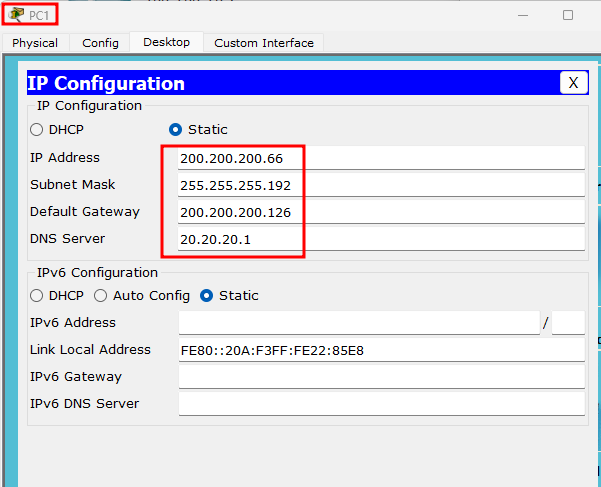This screenshot has width=601, height=487.
Task: Close the IP Configuration panel with X
Action: [573, 82]
